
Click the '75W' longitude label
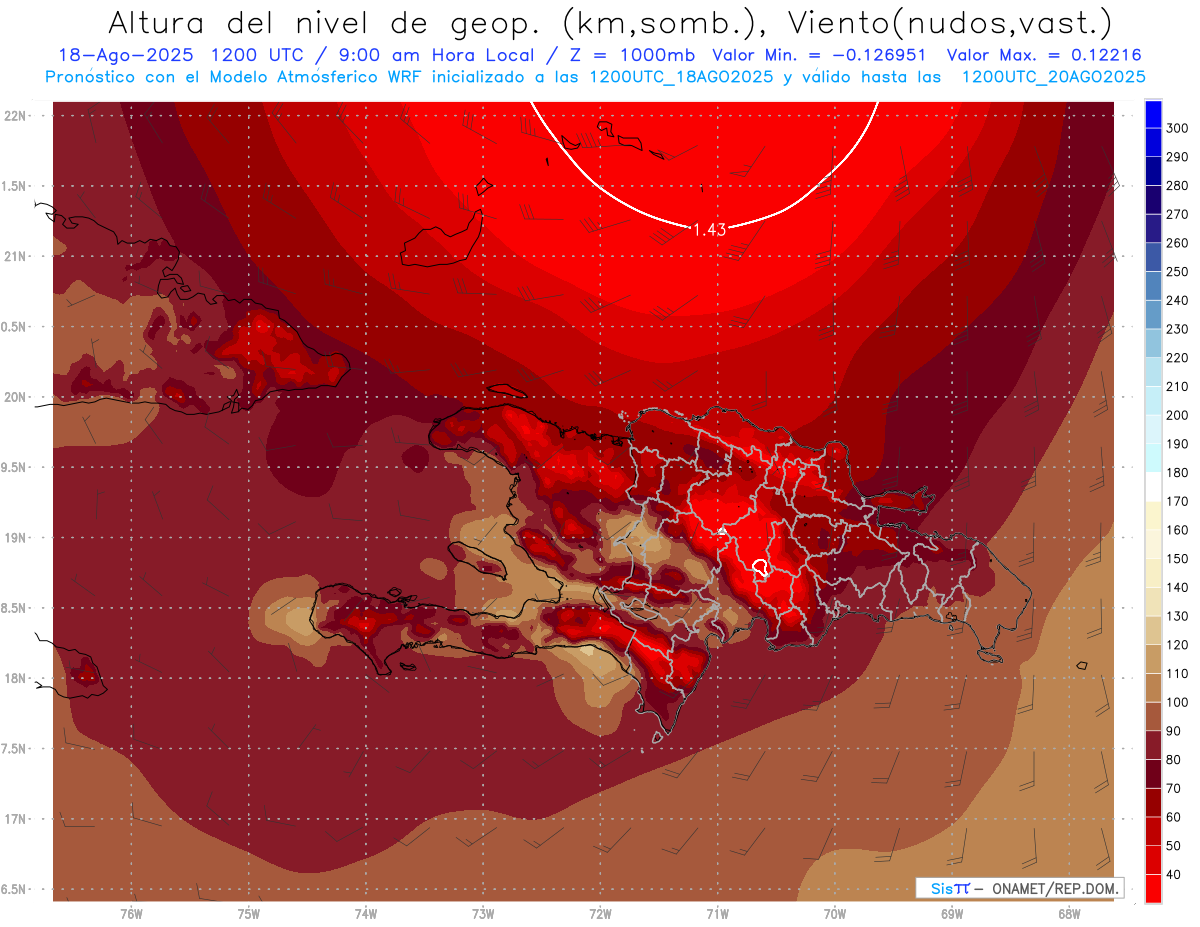[249, 914]
